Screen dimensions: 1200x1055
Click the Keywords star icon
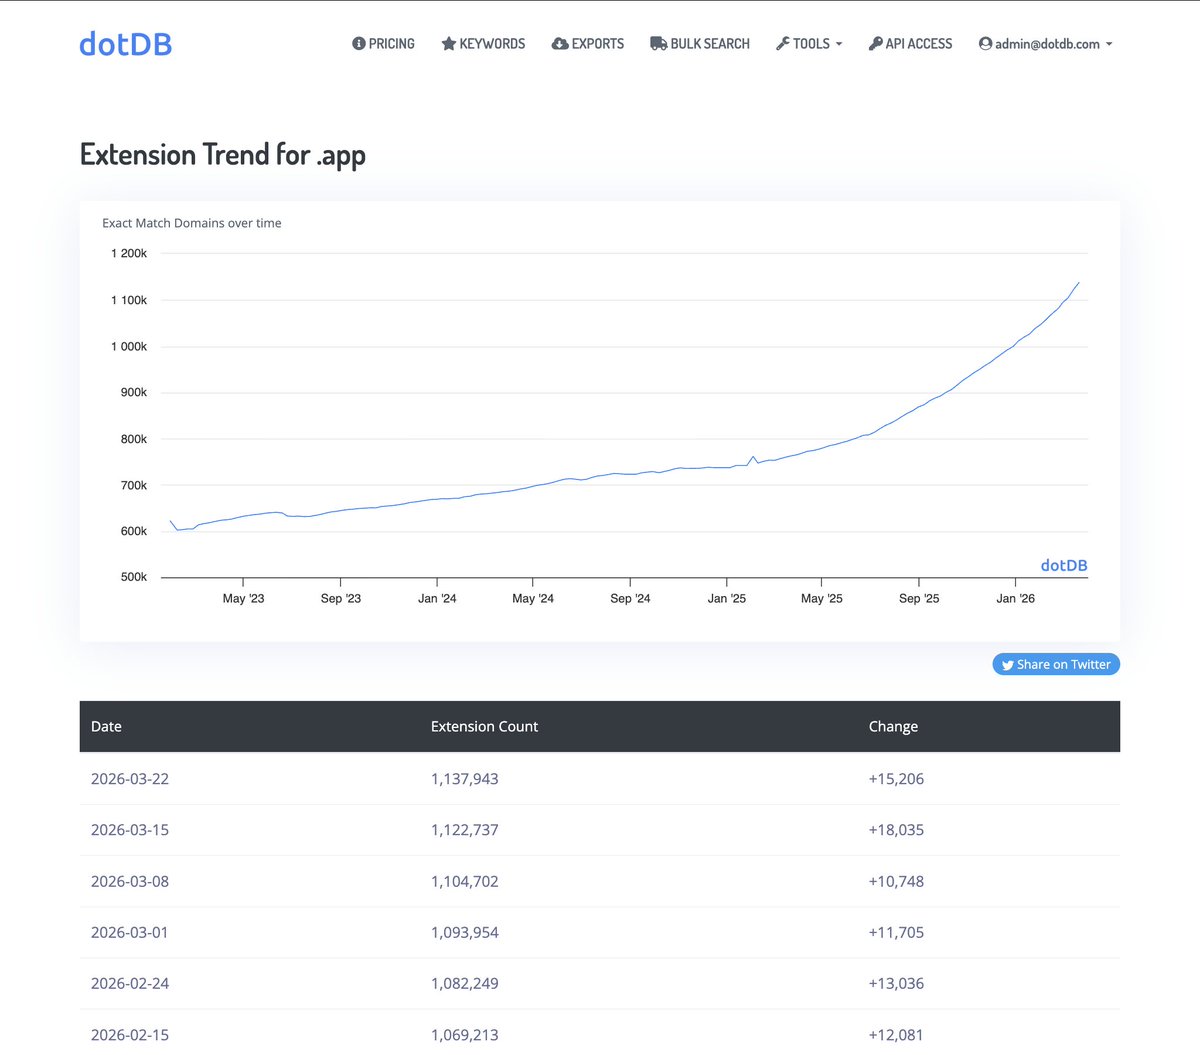point(449,44)
